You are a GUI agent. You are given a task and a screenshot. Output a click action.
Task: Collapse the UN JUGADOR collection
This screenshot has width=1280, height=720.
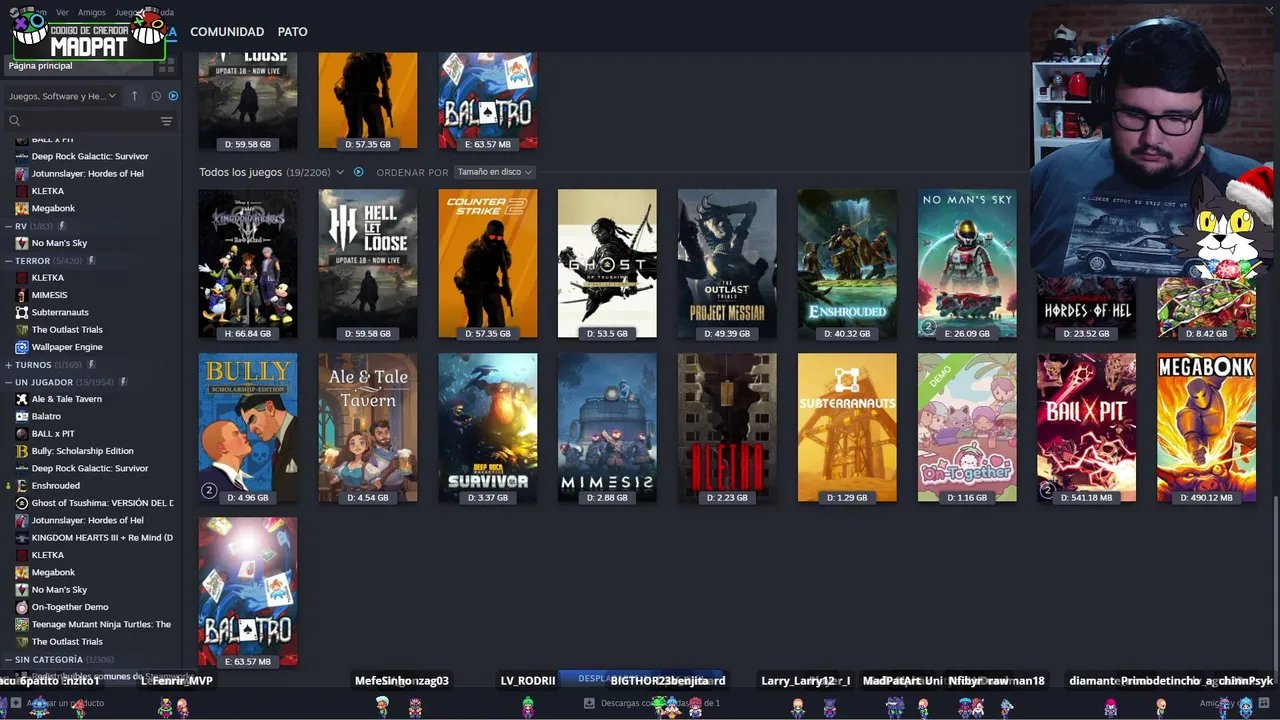(8, 382)
